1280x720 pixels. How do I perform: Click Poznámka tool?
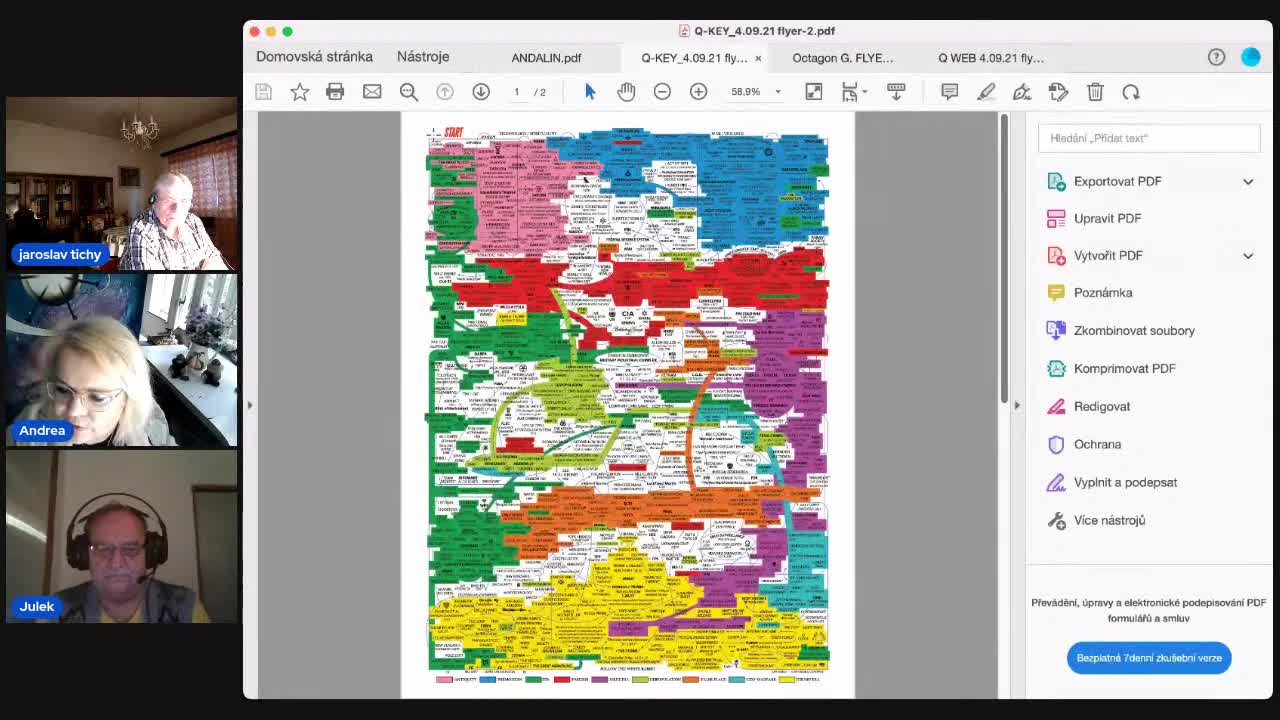pos(1103,292)
